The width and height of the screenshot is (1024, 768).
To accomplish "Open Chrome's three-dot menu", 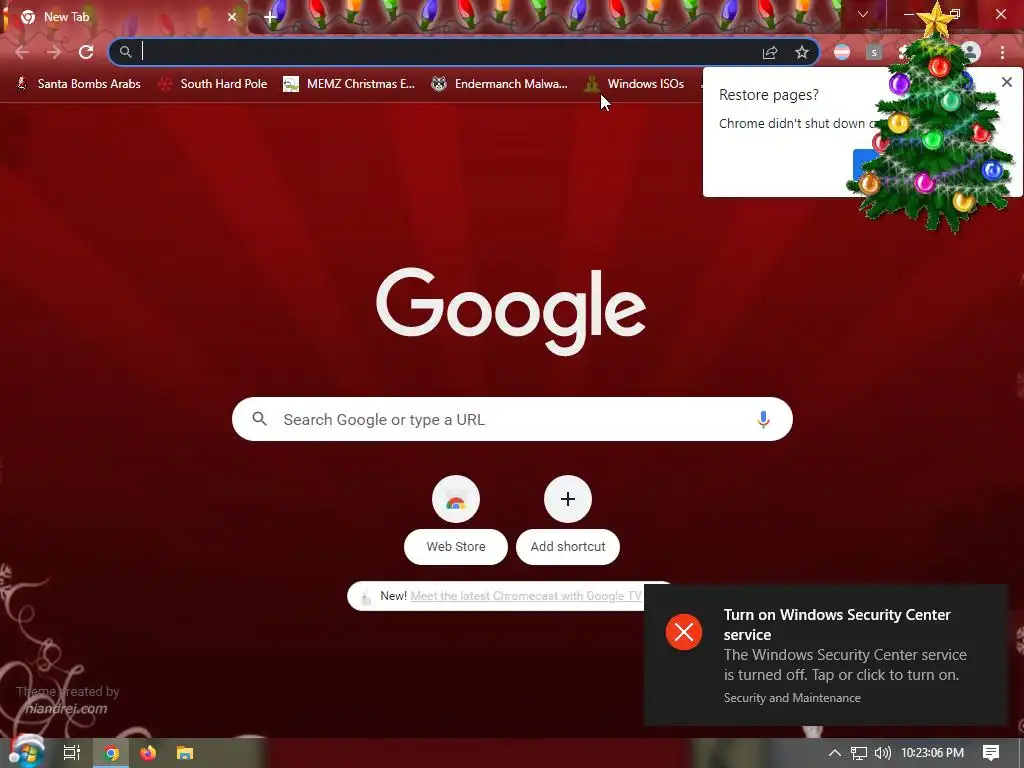I will tap(1002, 52).
